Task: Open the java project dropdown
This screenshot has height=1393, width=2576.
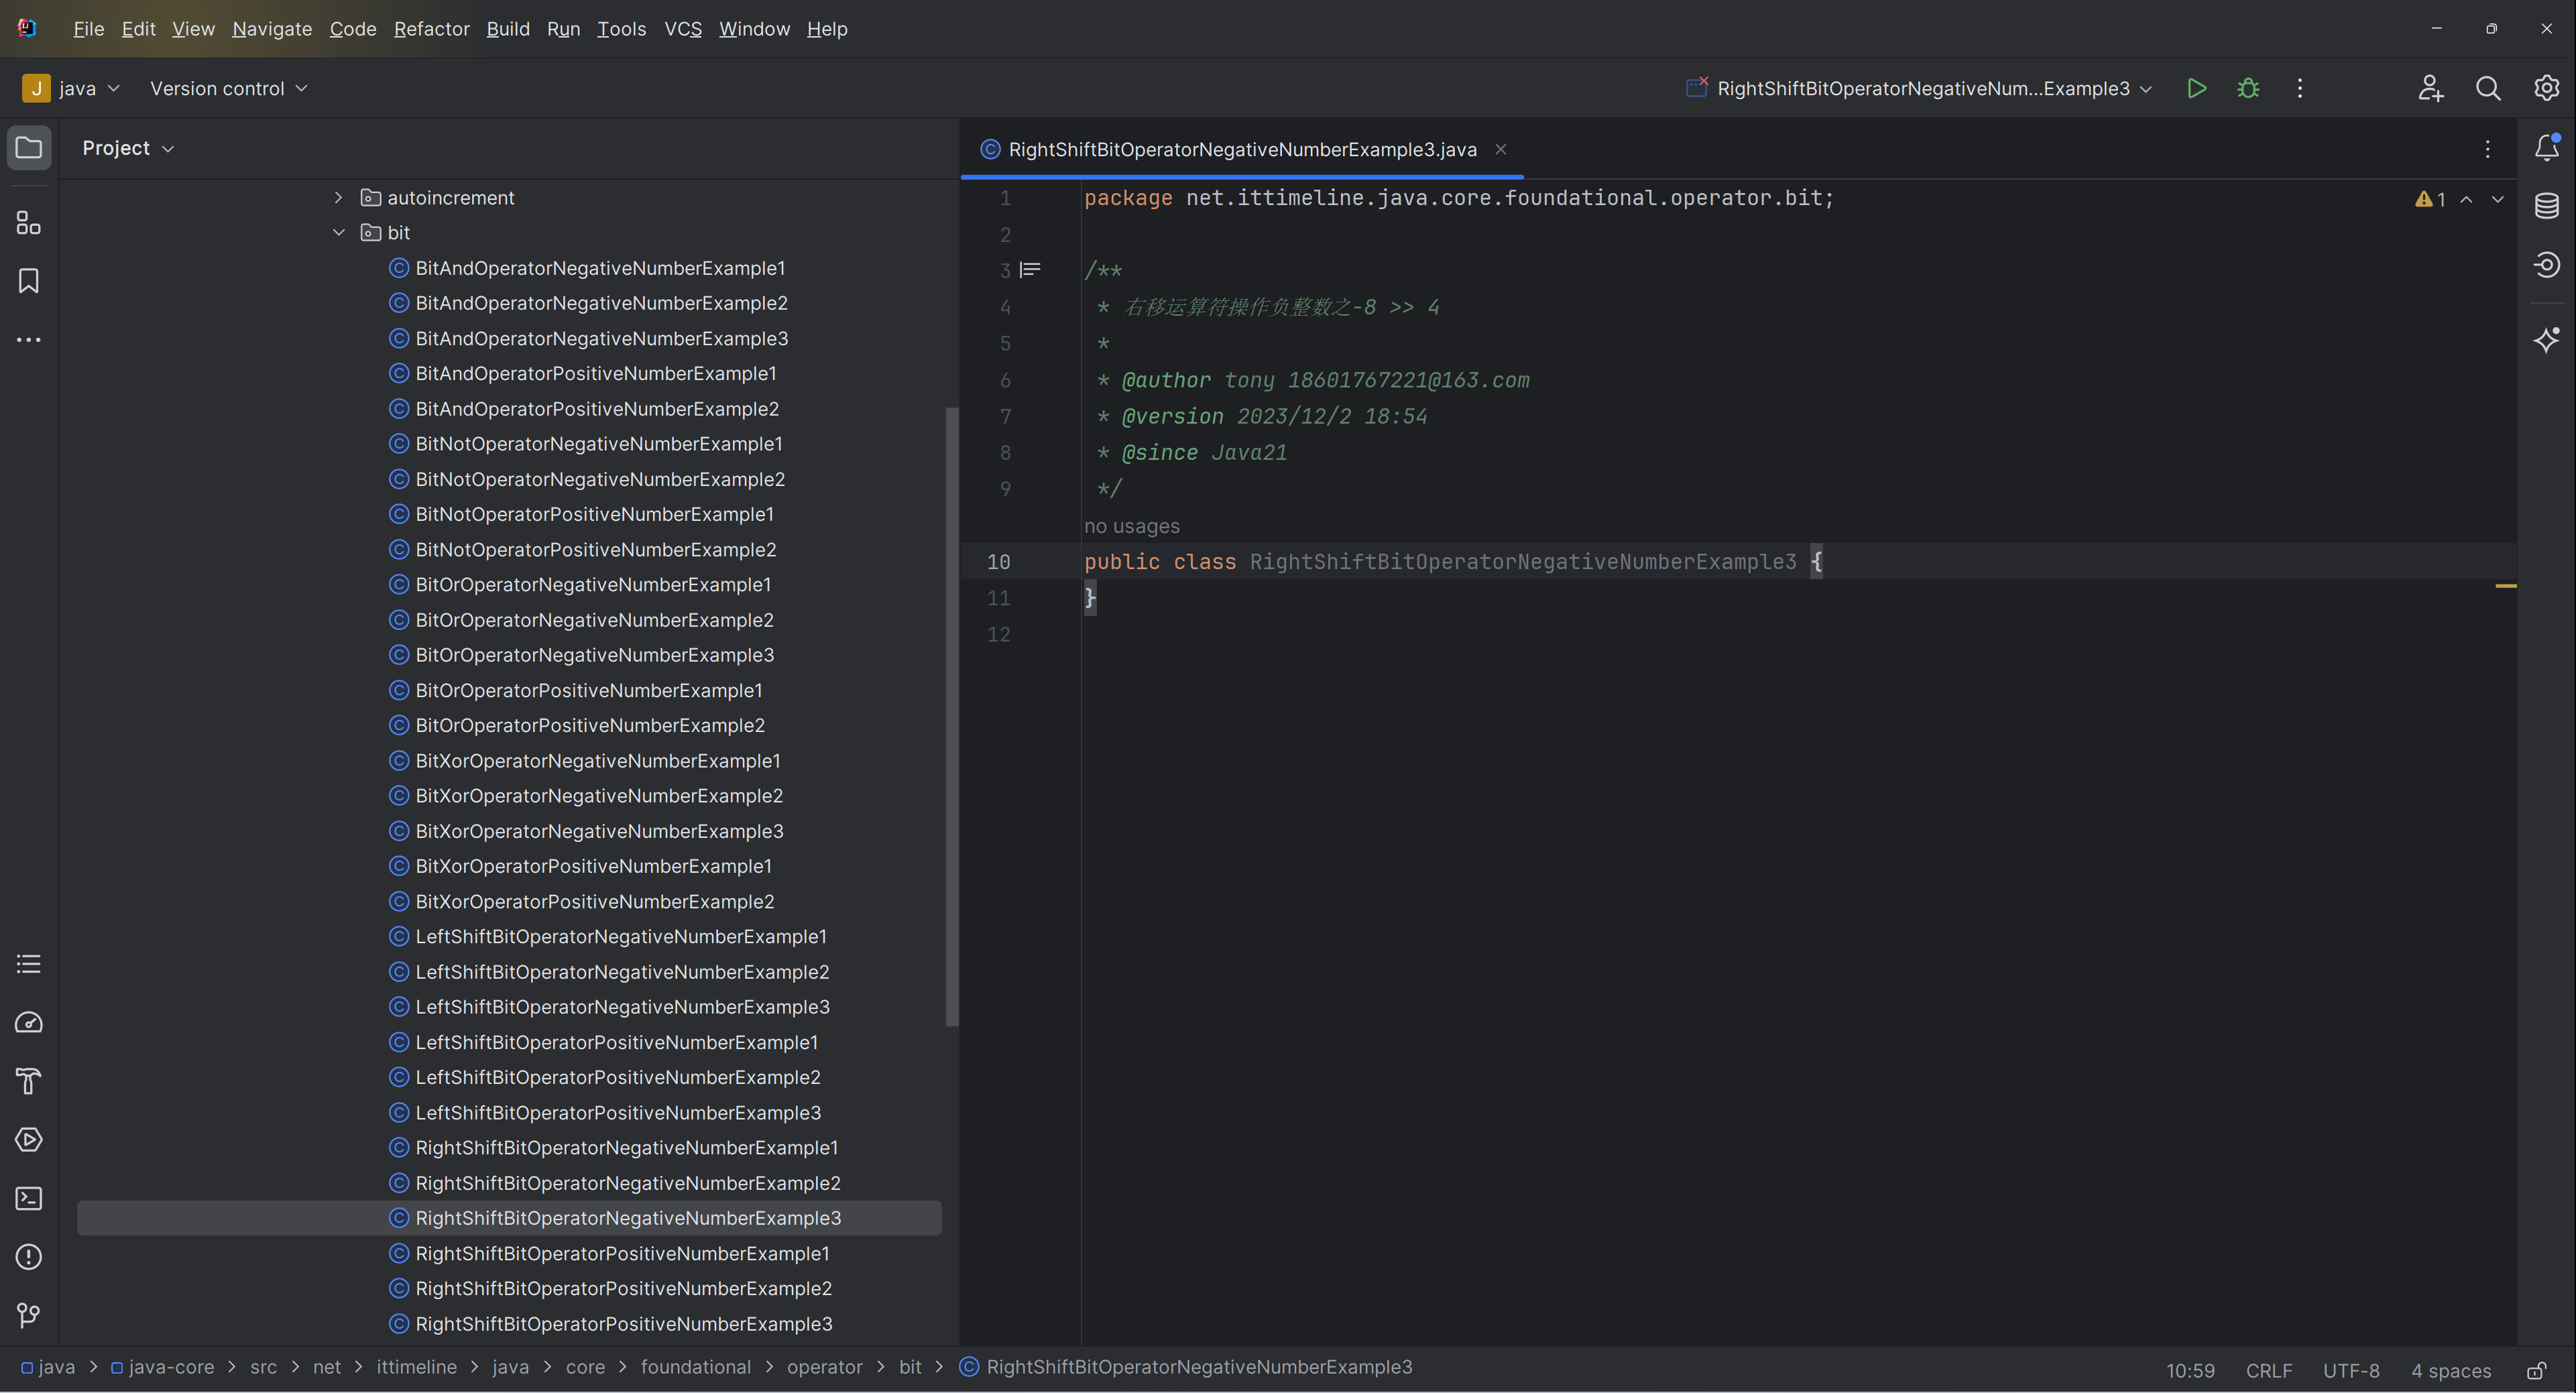Action: (72, 88)
